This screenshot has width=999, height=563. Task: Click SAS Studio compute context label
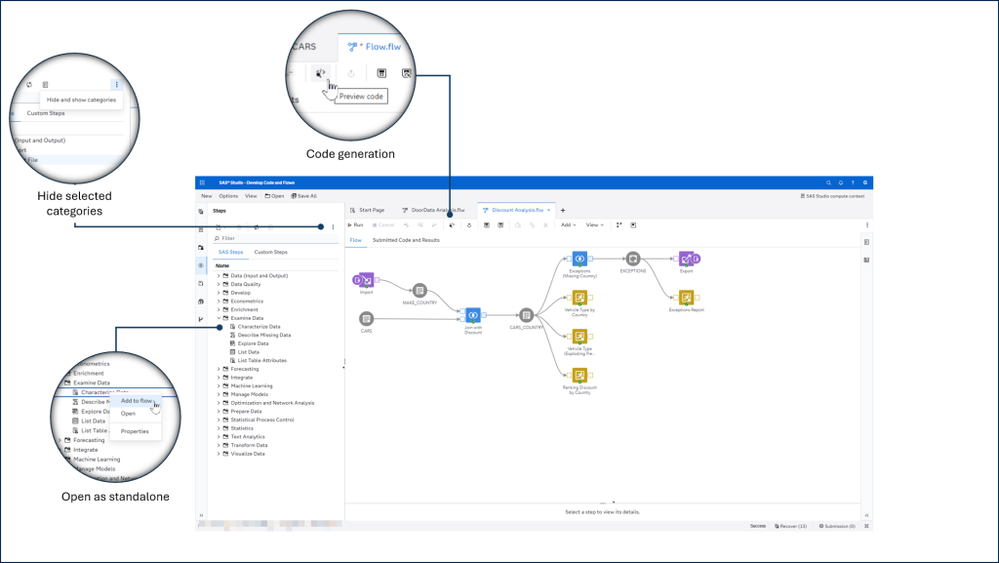[x=832, y=196]
